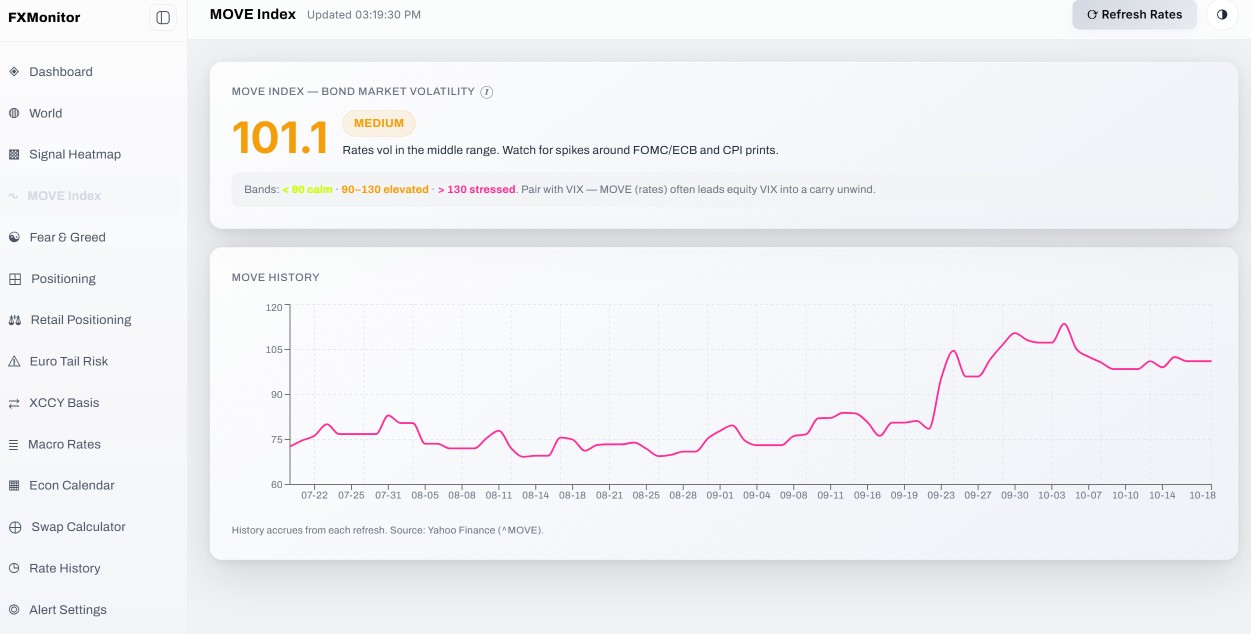This screenshot has width=1251, height=634.
Task: Click the FXMonitor logo text
Action: [44, 17]
